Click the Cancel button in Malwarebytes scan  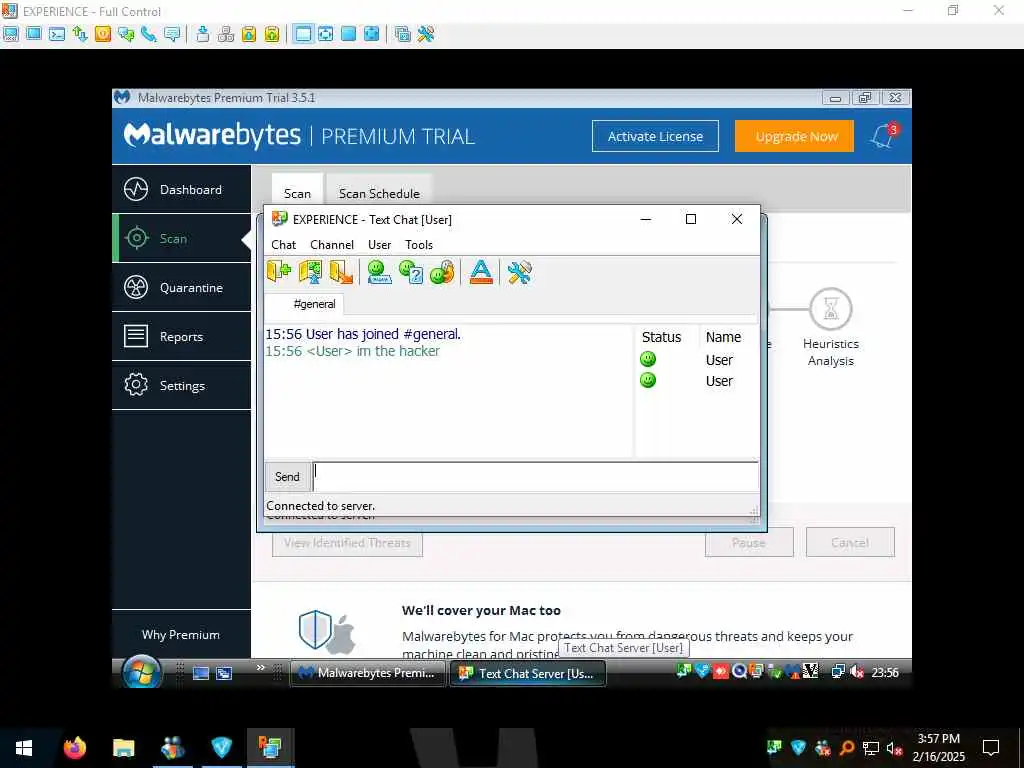[850, 542]
